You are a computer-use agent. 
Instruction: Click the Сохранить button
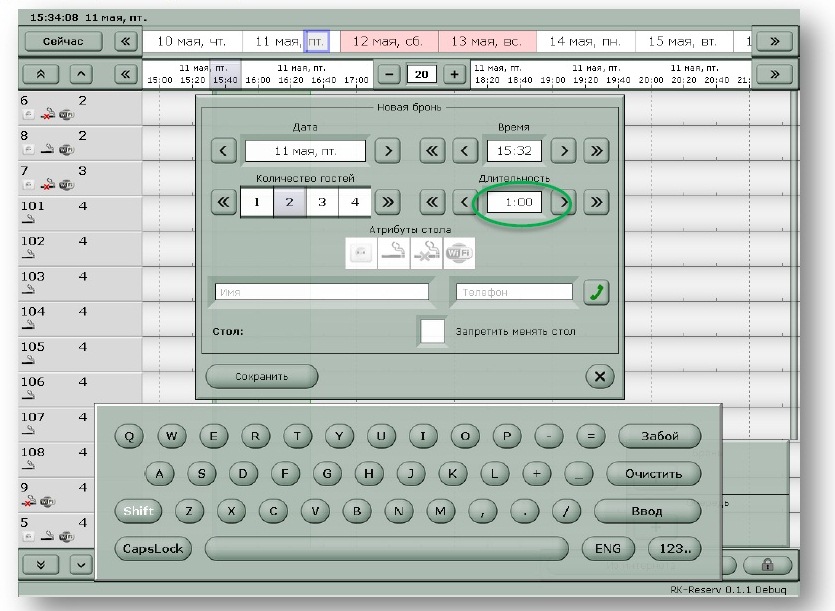[x=261, y=376]
